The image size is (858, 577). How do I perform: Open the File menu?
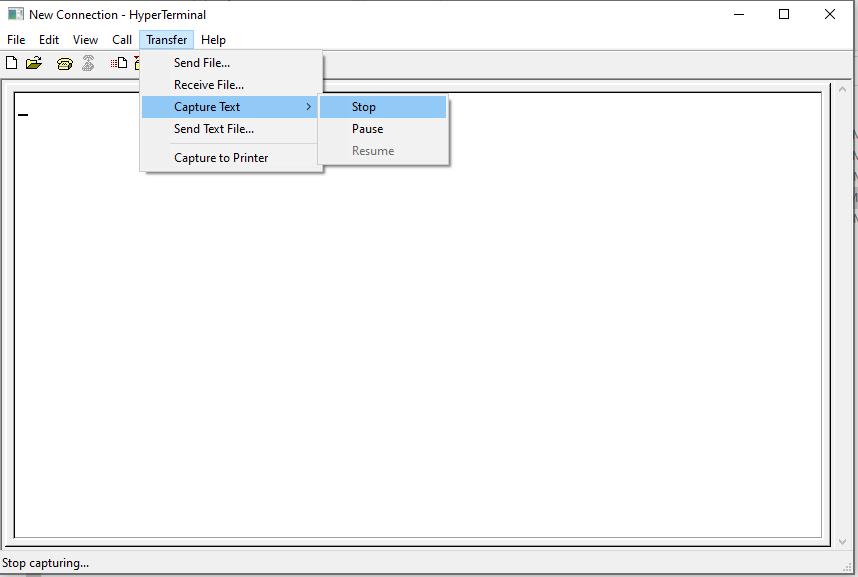[x=15, y=39]
